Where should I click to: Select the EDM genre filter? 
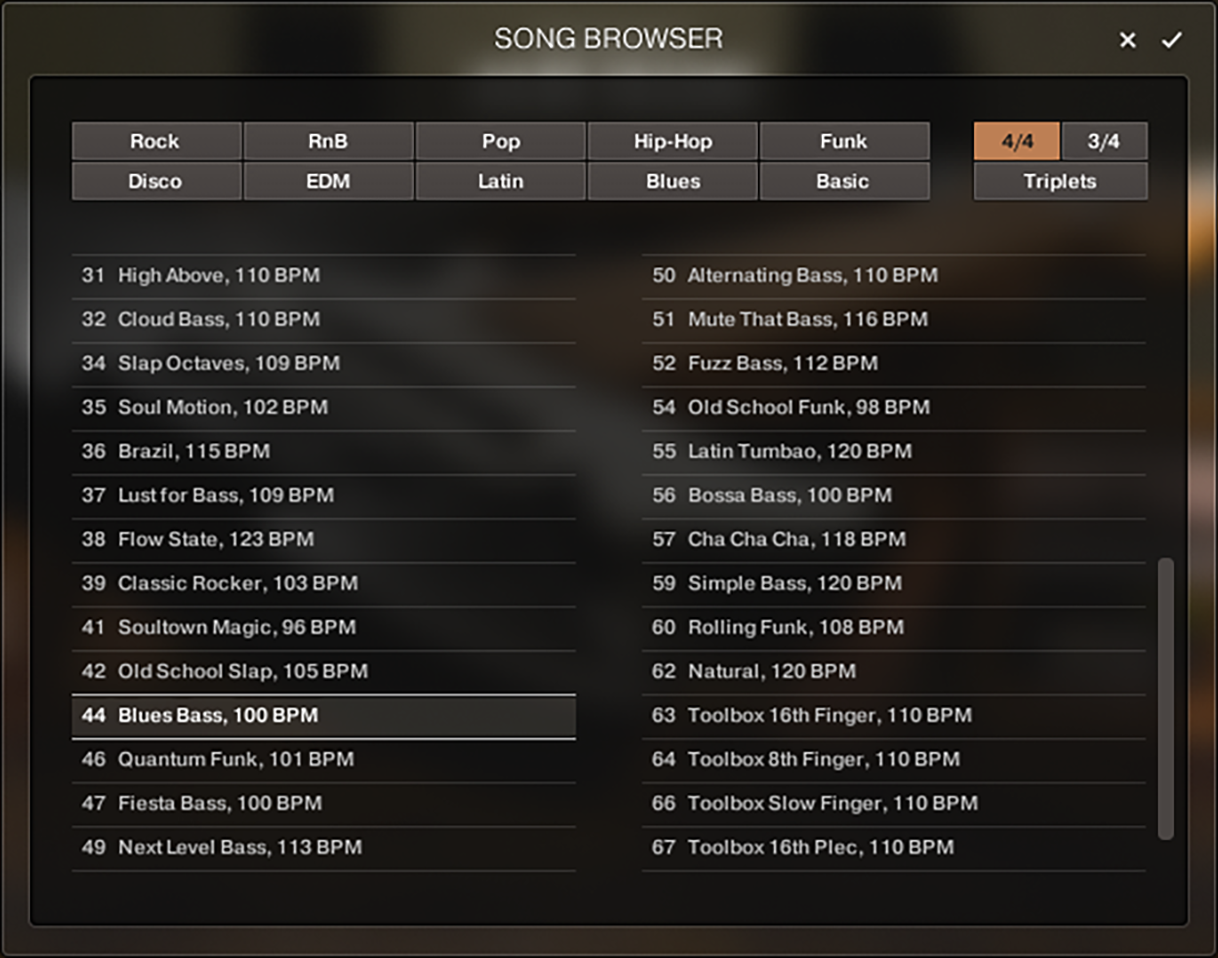[328, 181]
